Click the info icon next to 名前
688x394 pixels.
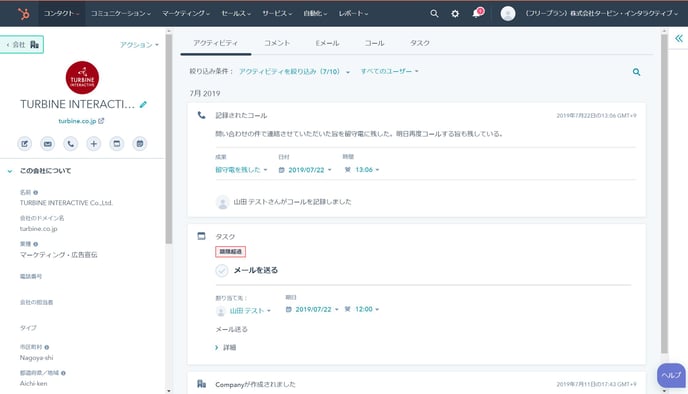coord(36,192)
